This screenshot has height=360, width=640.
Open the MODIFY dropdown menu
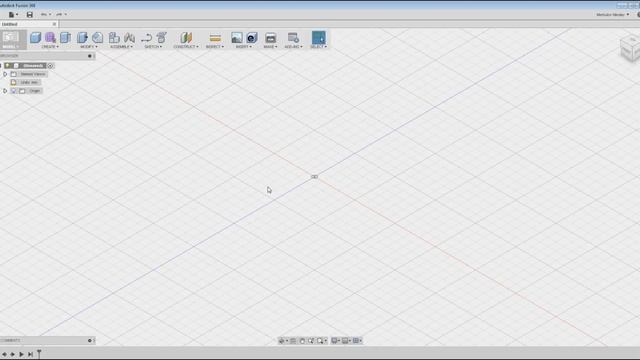[x=89, y=47]
